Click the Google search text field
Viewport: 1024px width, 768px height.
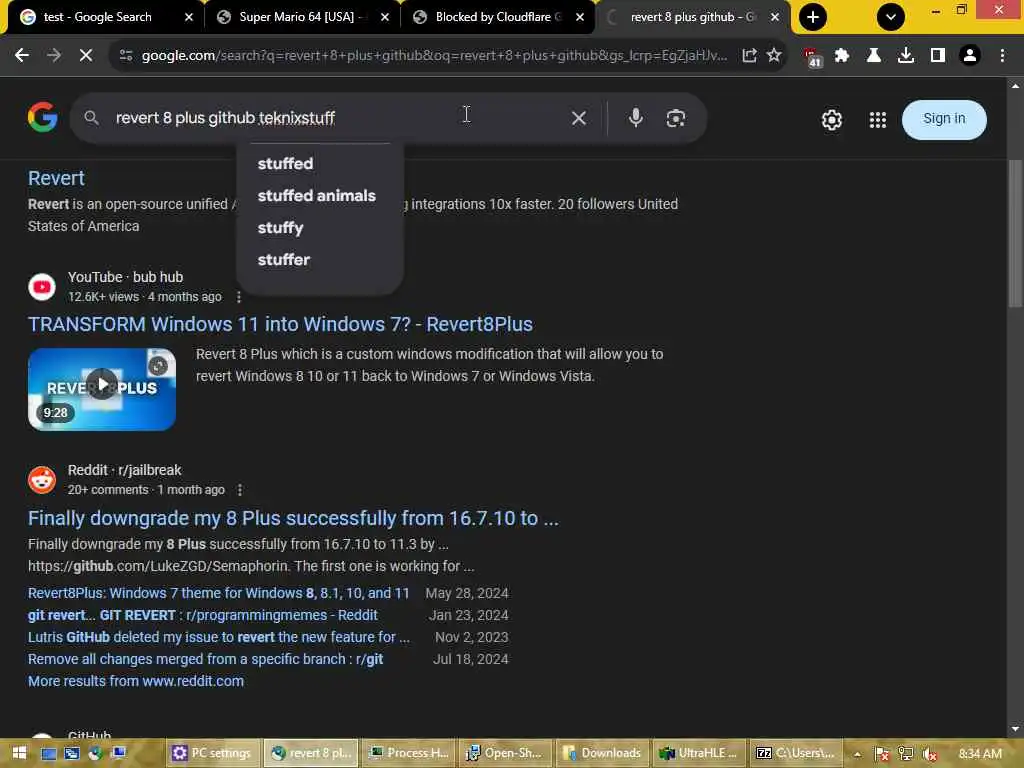(333, 118)
